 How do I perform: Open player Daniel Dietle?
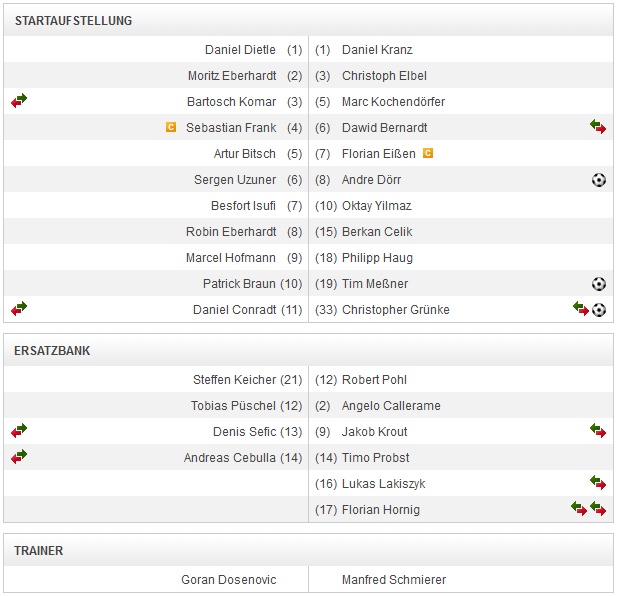240,50
